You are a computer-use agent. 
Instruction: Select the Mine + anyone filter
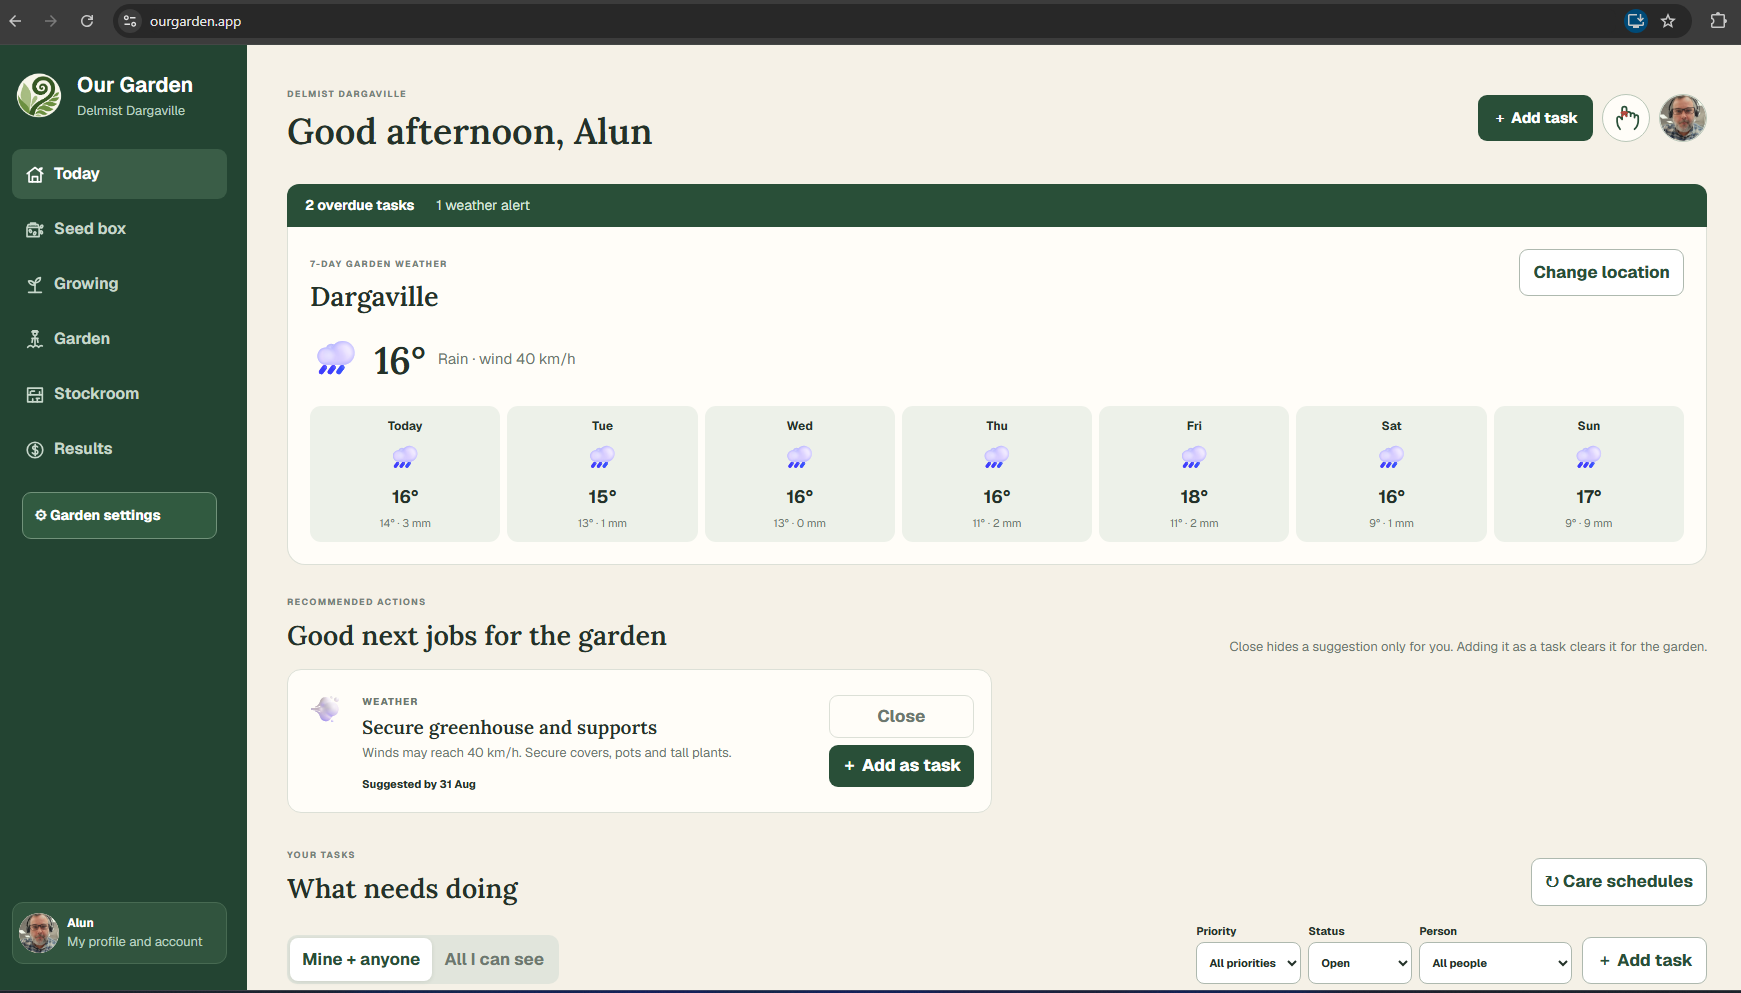click(x=361, y=960)
